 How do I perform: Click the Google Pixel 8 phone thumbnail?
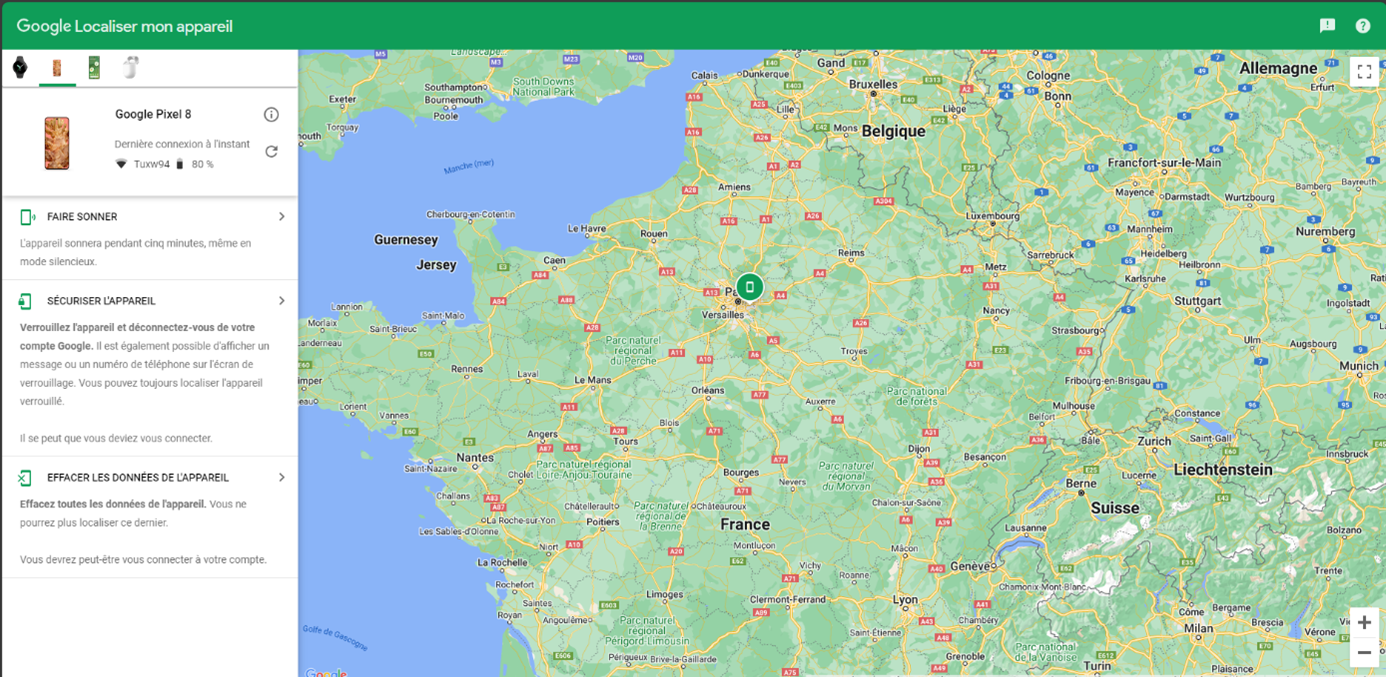point(57,143)
